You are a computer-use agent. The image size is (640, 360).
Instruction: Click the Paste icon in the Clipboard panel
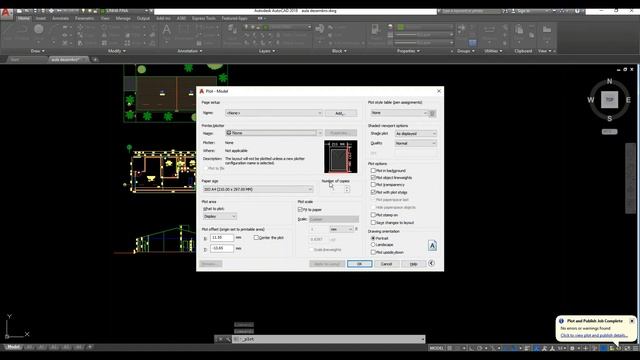[519, 29]
